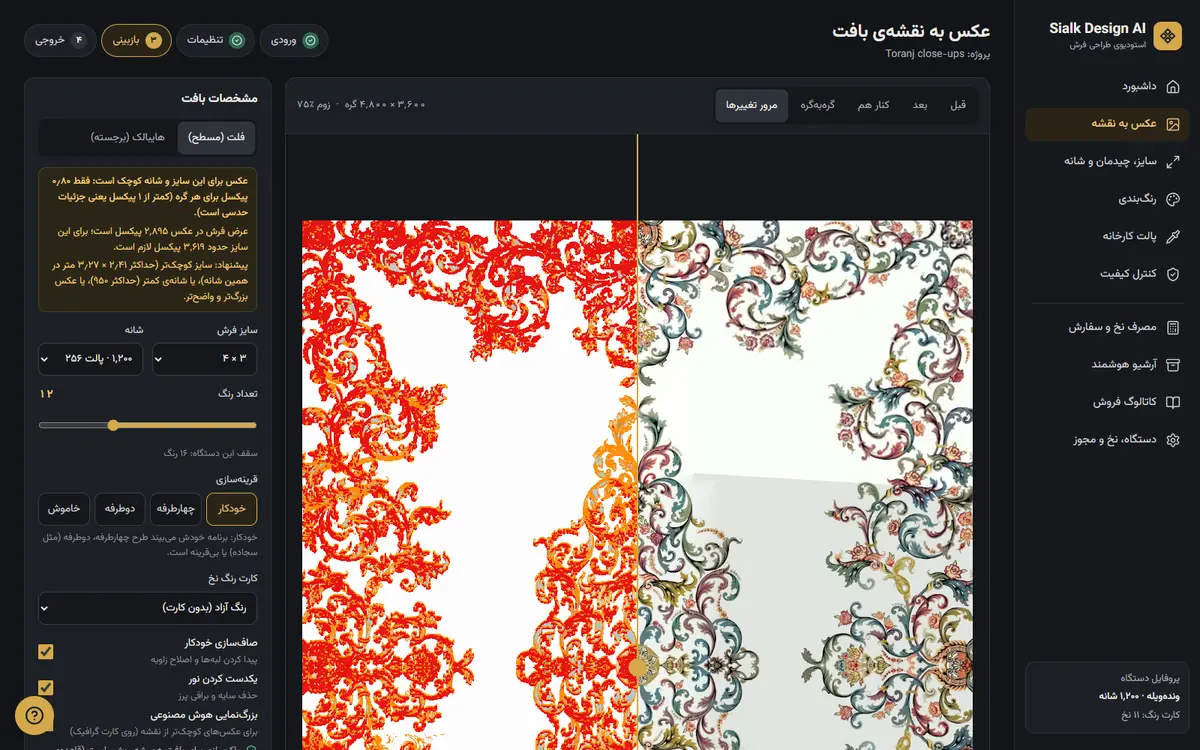Choose the فلت (مسطح) weave type
This screenshot has width=1200, height=750.
217,137
